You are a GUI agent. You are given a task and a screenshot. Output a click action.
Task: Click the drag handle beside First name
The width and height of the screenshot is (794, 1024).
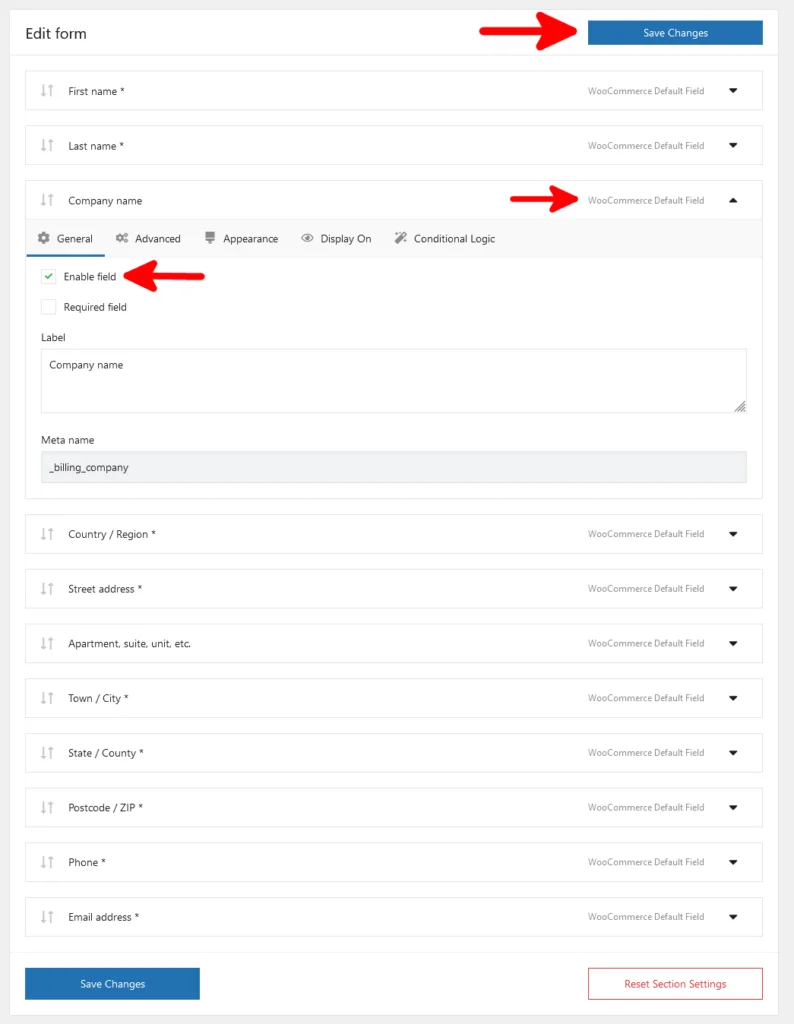tap(46, 90)
